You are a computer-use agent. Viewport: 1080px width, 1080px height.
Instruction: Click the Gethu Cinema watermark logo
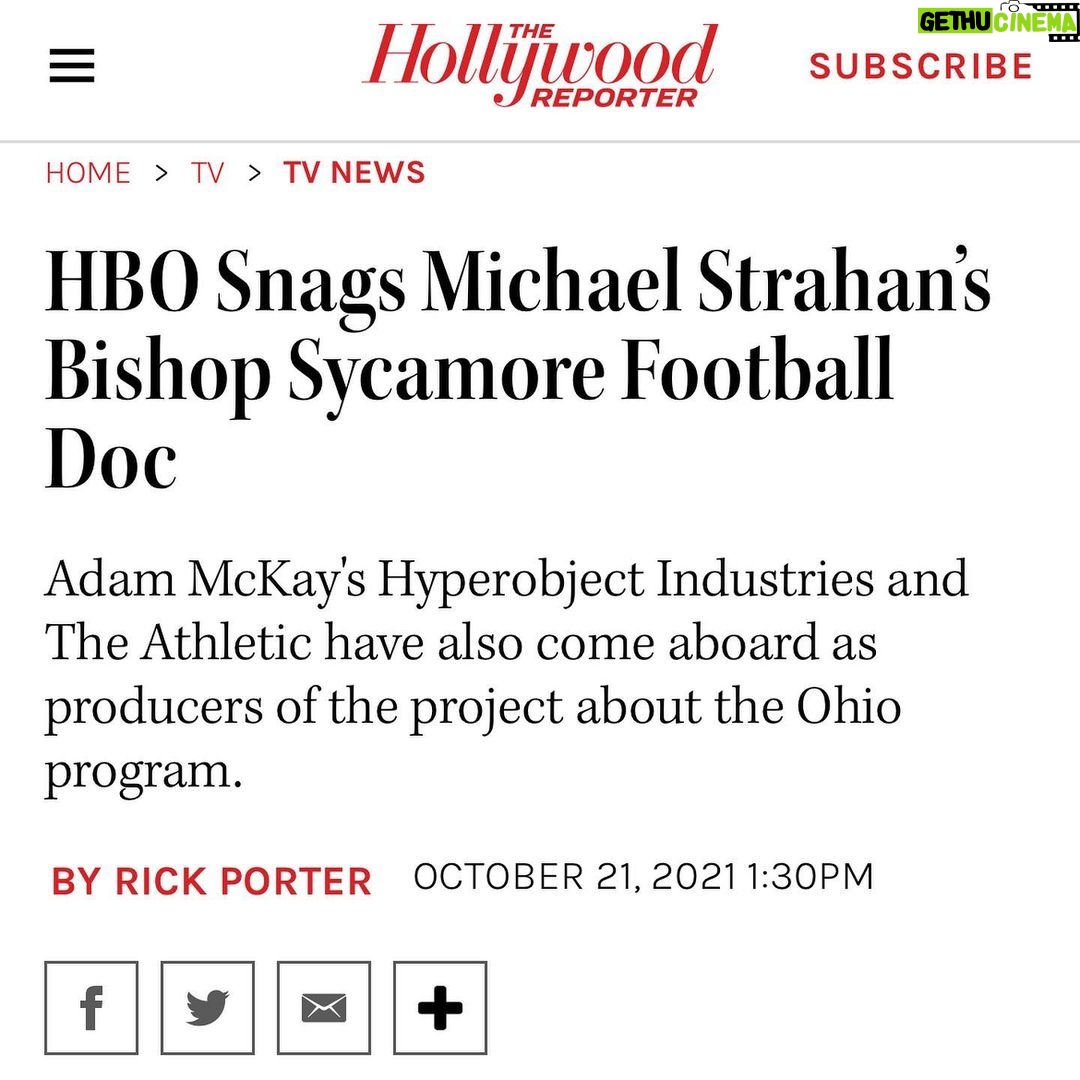pos(997,22)
